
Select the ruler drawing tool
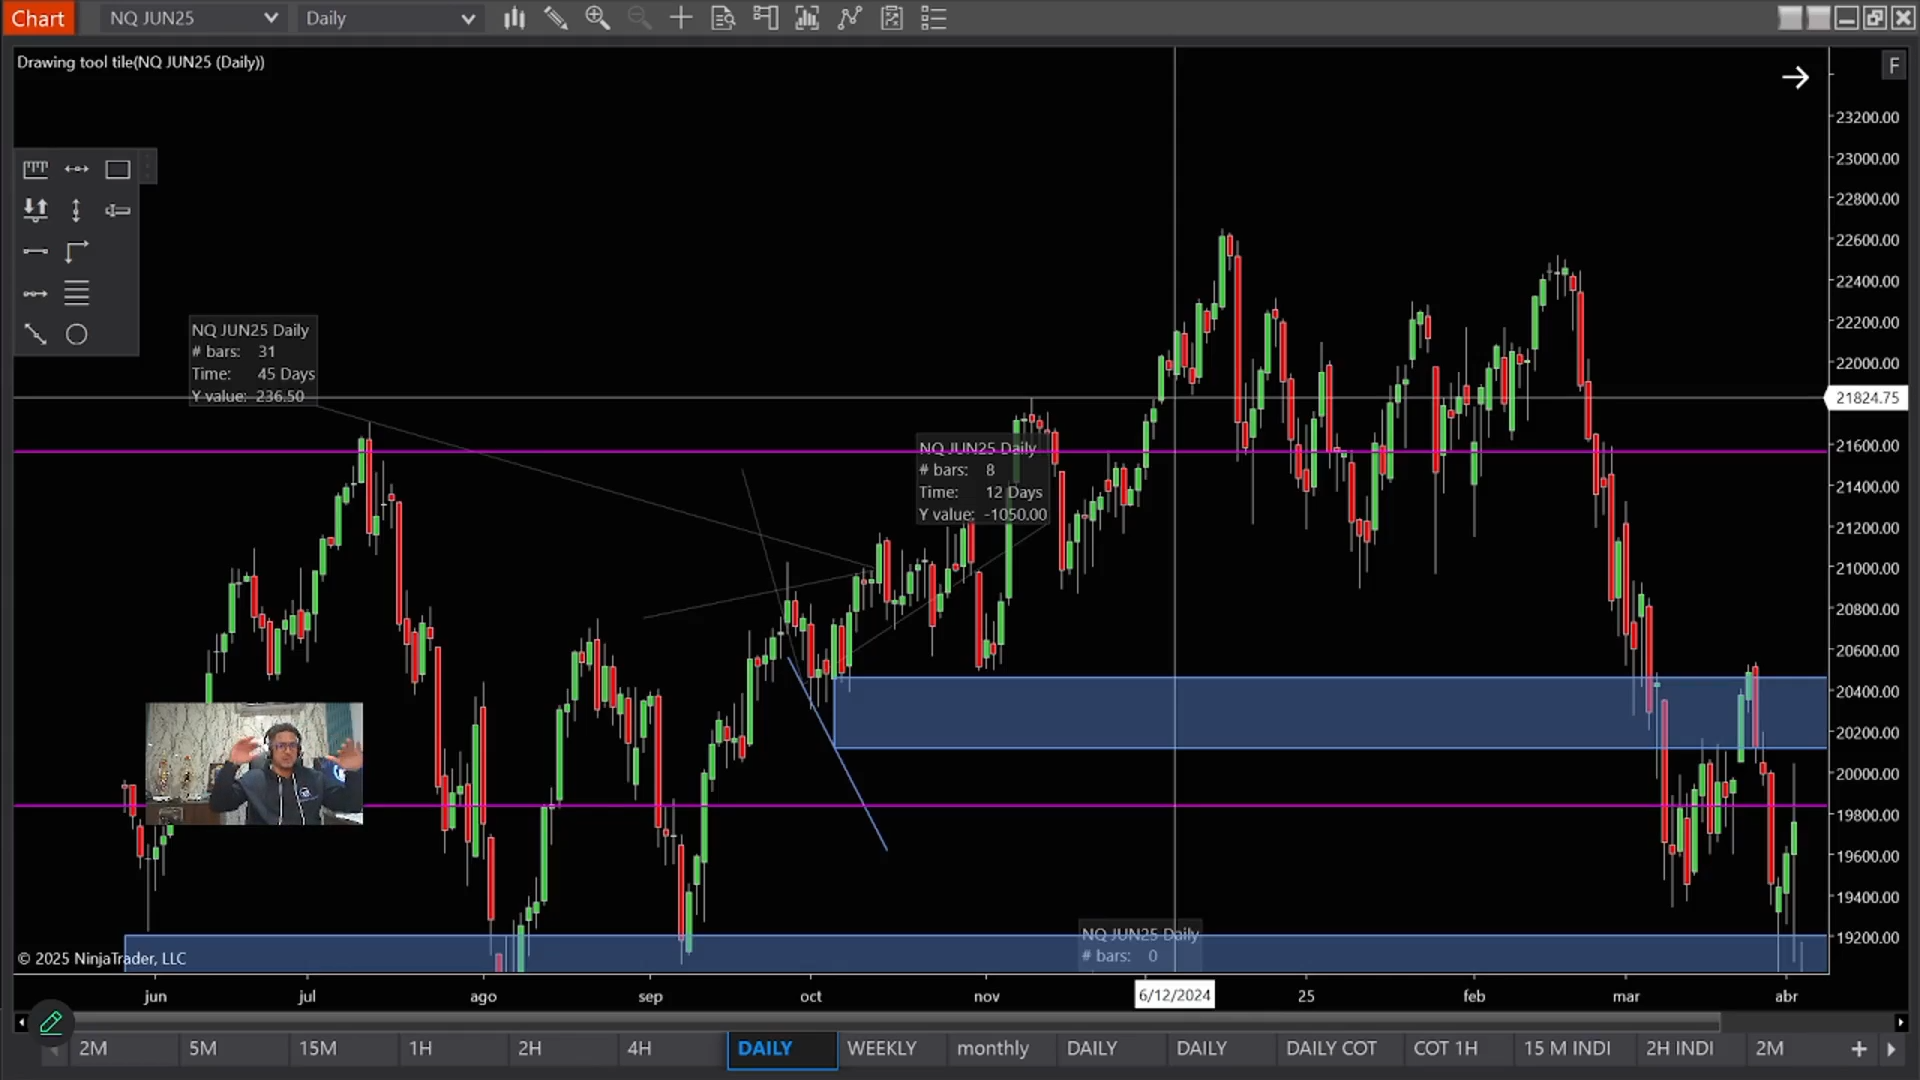pyautogui.click(x=35, y=169)
